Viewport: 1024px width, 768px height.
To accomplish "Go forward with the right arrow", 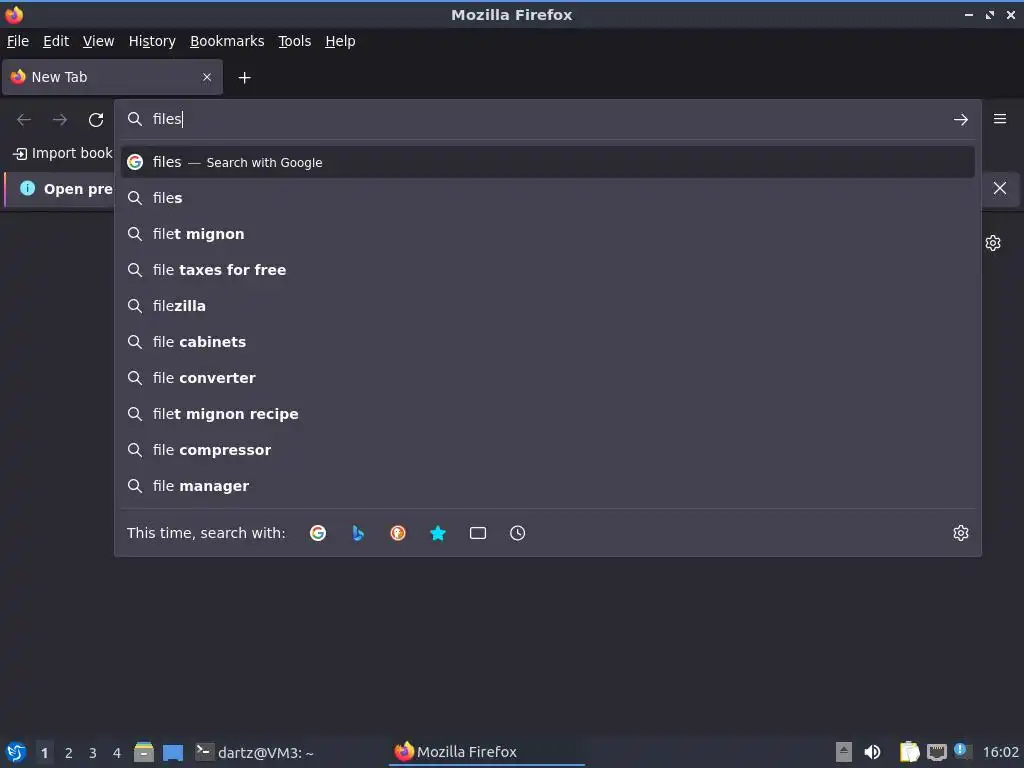I will [x=59, y=120].
